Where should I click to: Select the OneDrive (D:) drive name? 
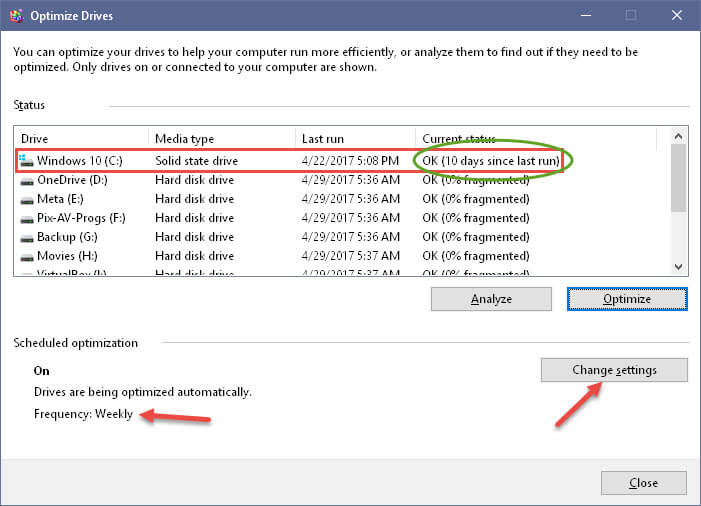click(x=72, y=180)
